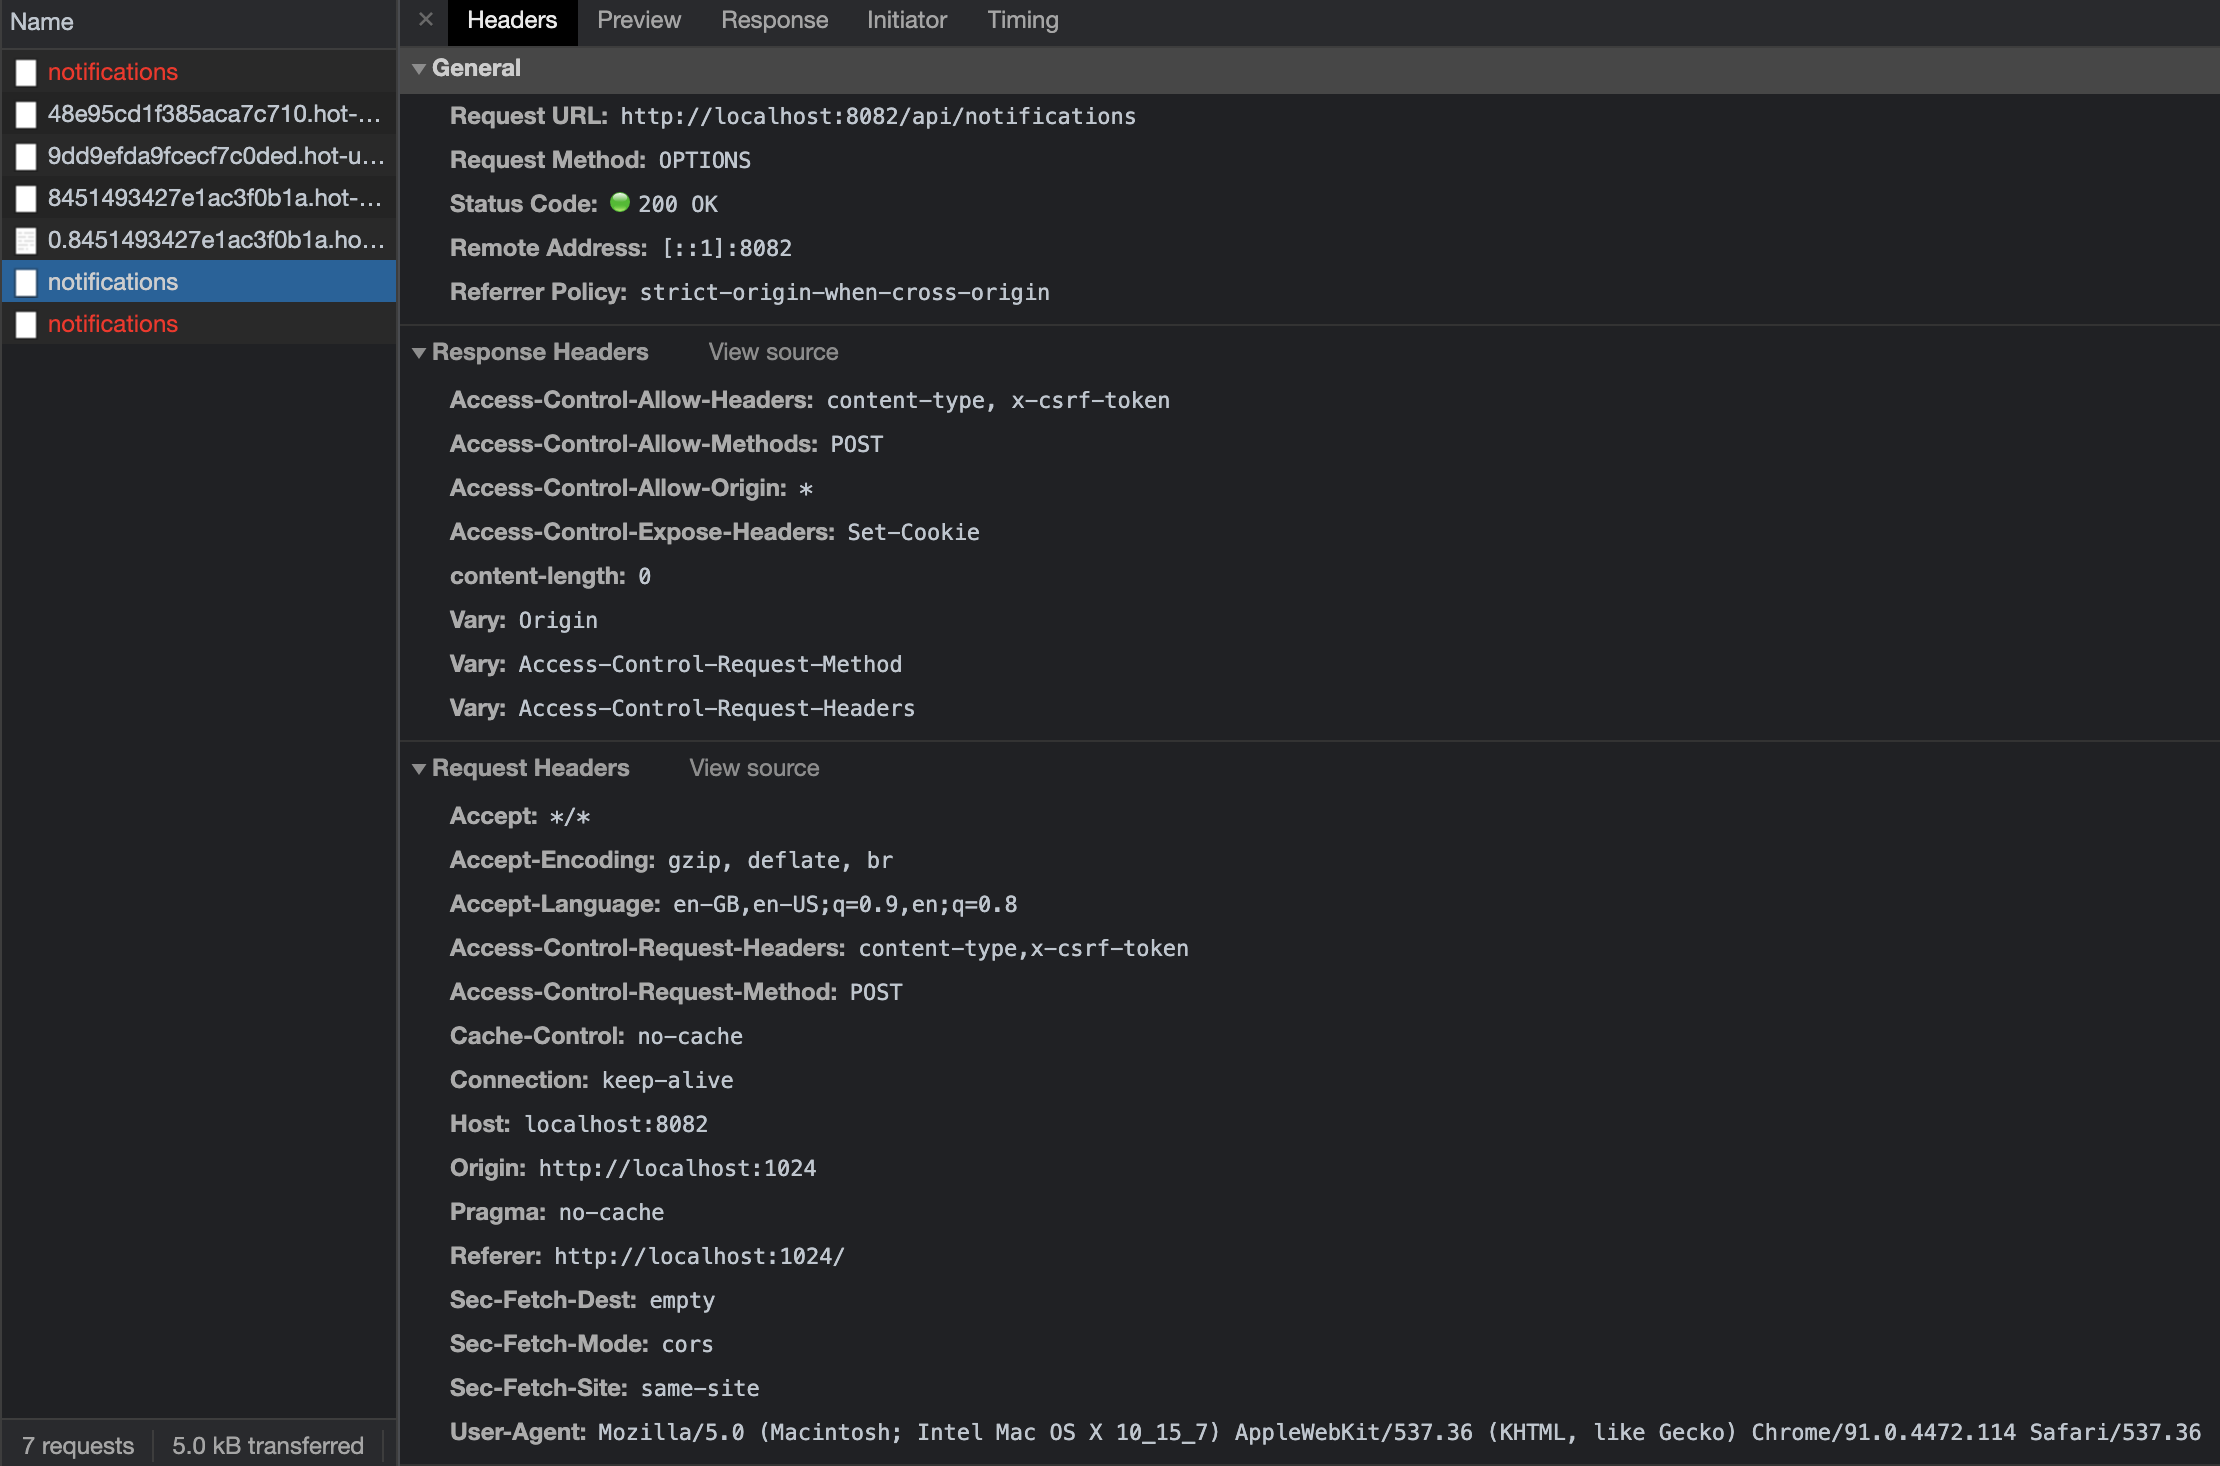View source of Request Headers
Viewport: 2220px width, 1466px height.
[754, 768]
